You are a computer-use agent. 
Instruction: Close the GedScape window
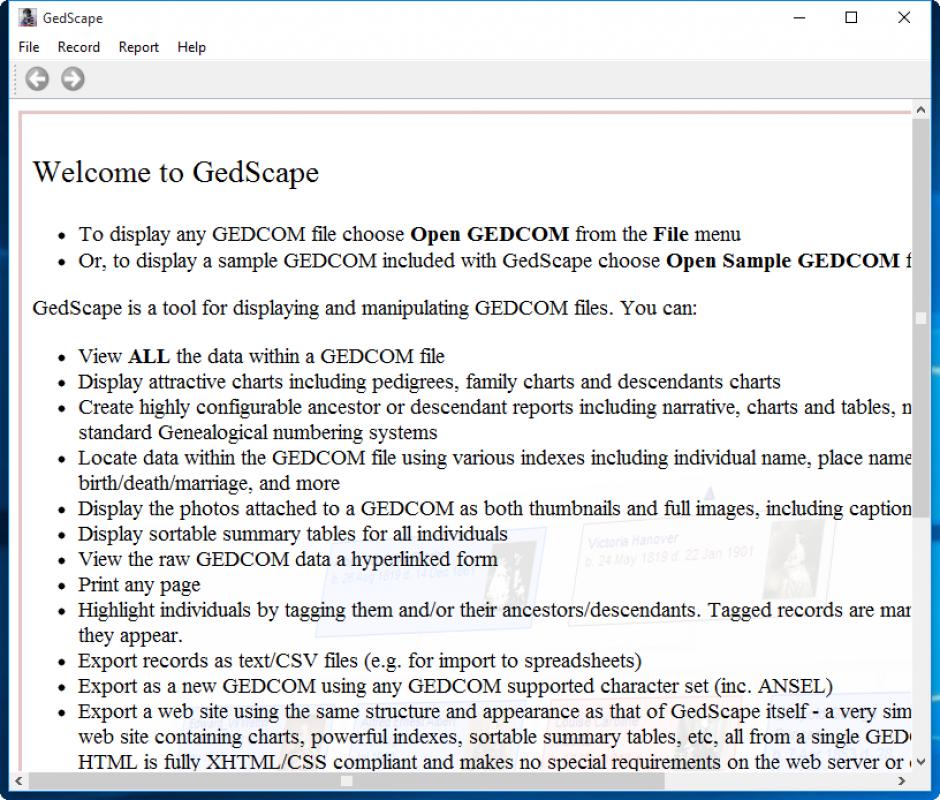pos(904,18)
